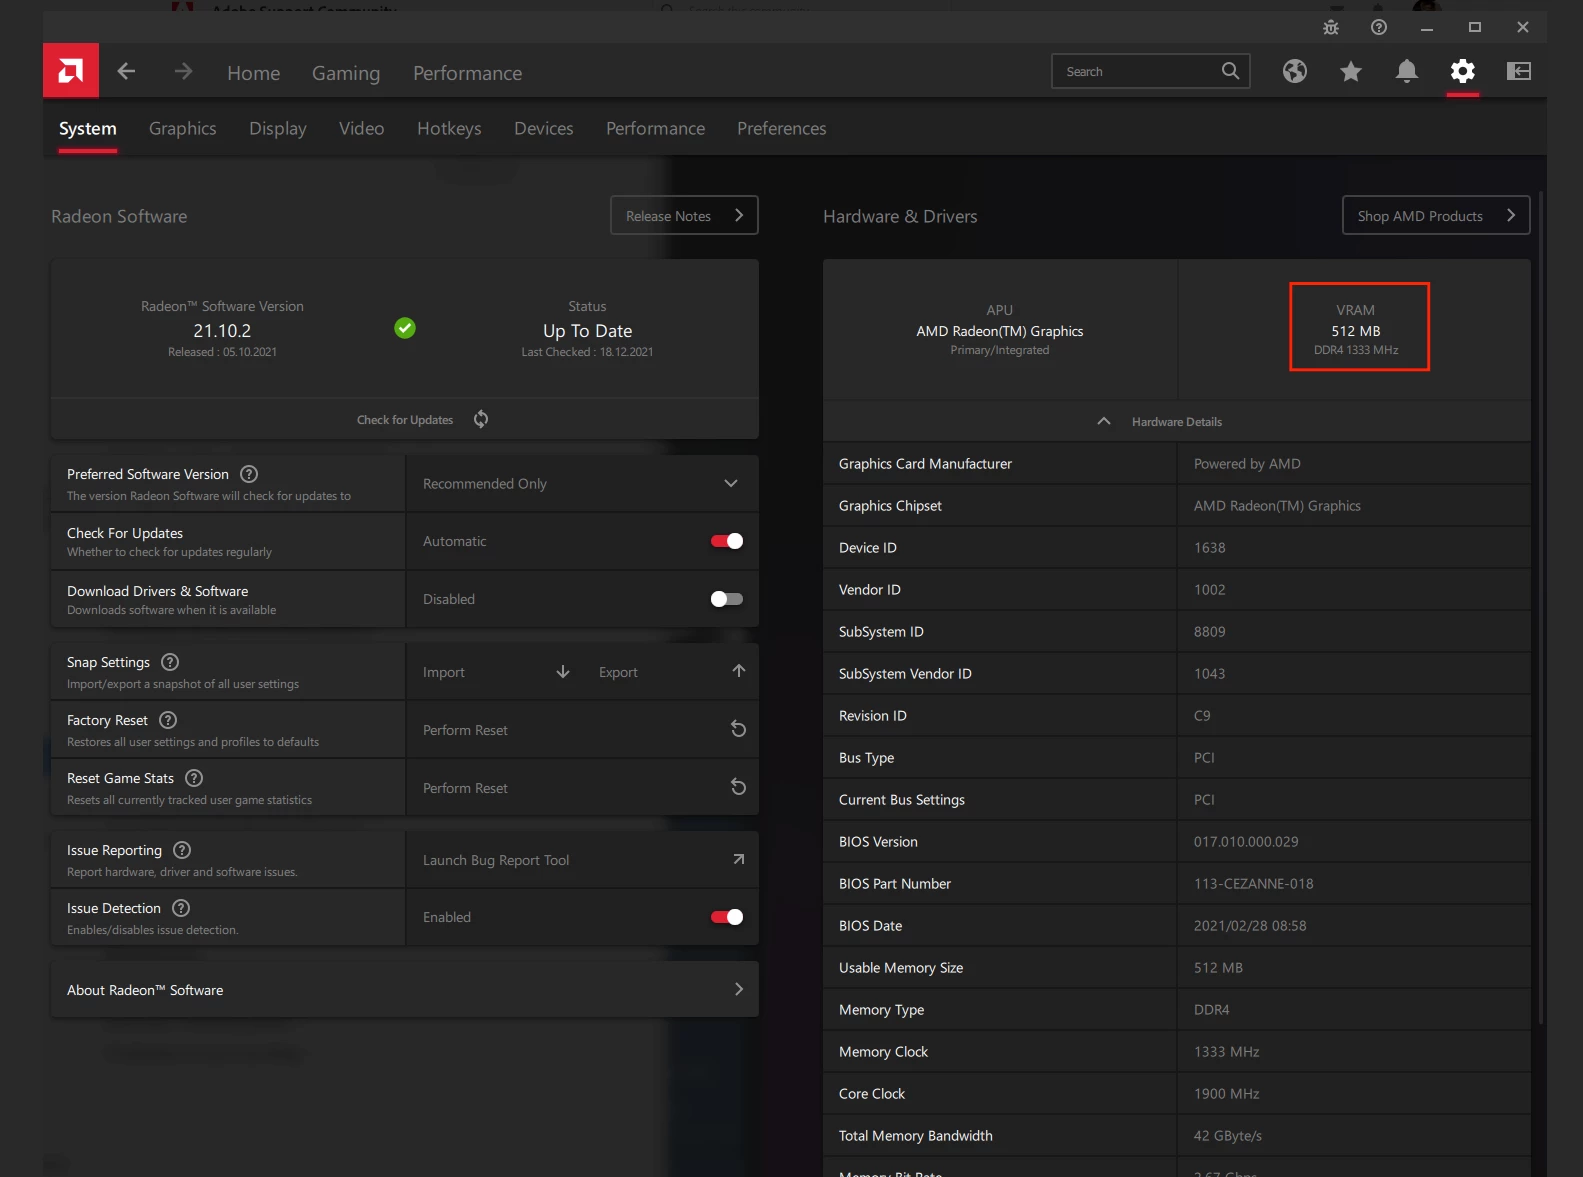Click the Shop AMD Products button

[1436, 215]
